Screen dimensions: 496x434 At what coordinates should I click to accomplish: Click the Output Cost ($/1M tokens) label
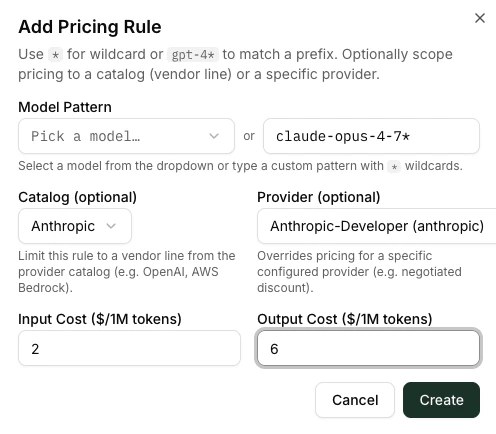(345, 319)
